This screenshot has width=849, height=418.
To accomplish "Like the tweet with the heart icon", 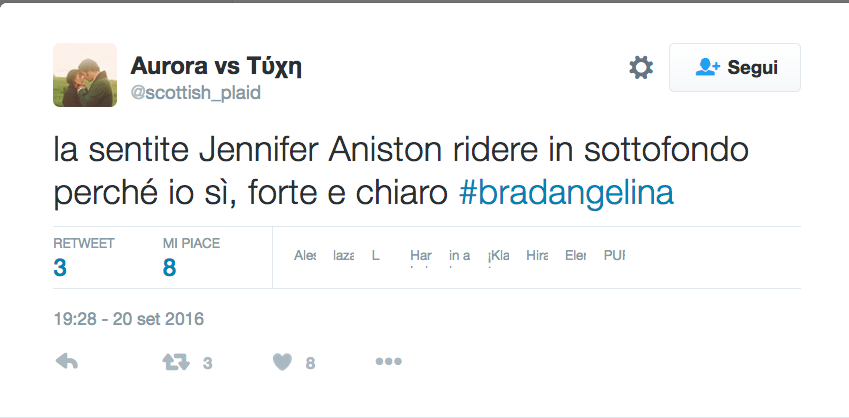I will coord(281,362).
